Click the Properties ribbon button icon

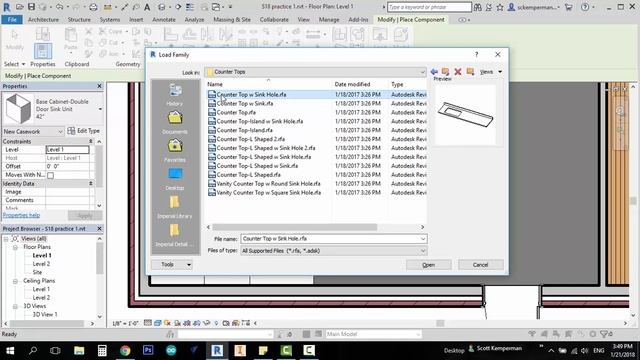click(x=43, y=51)
